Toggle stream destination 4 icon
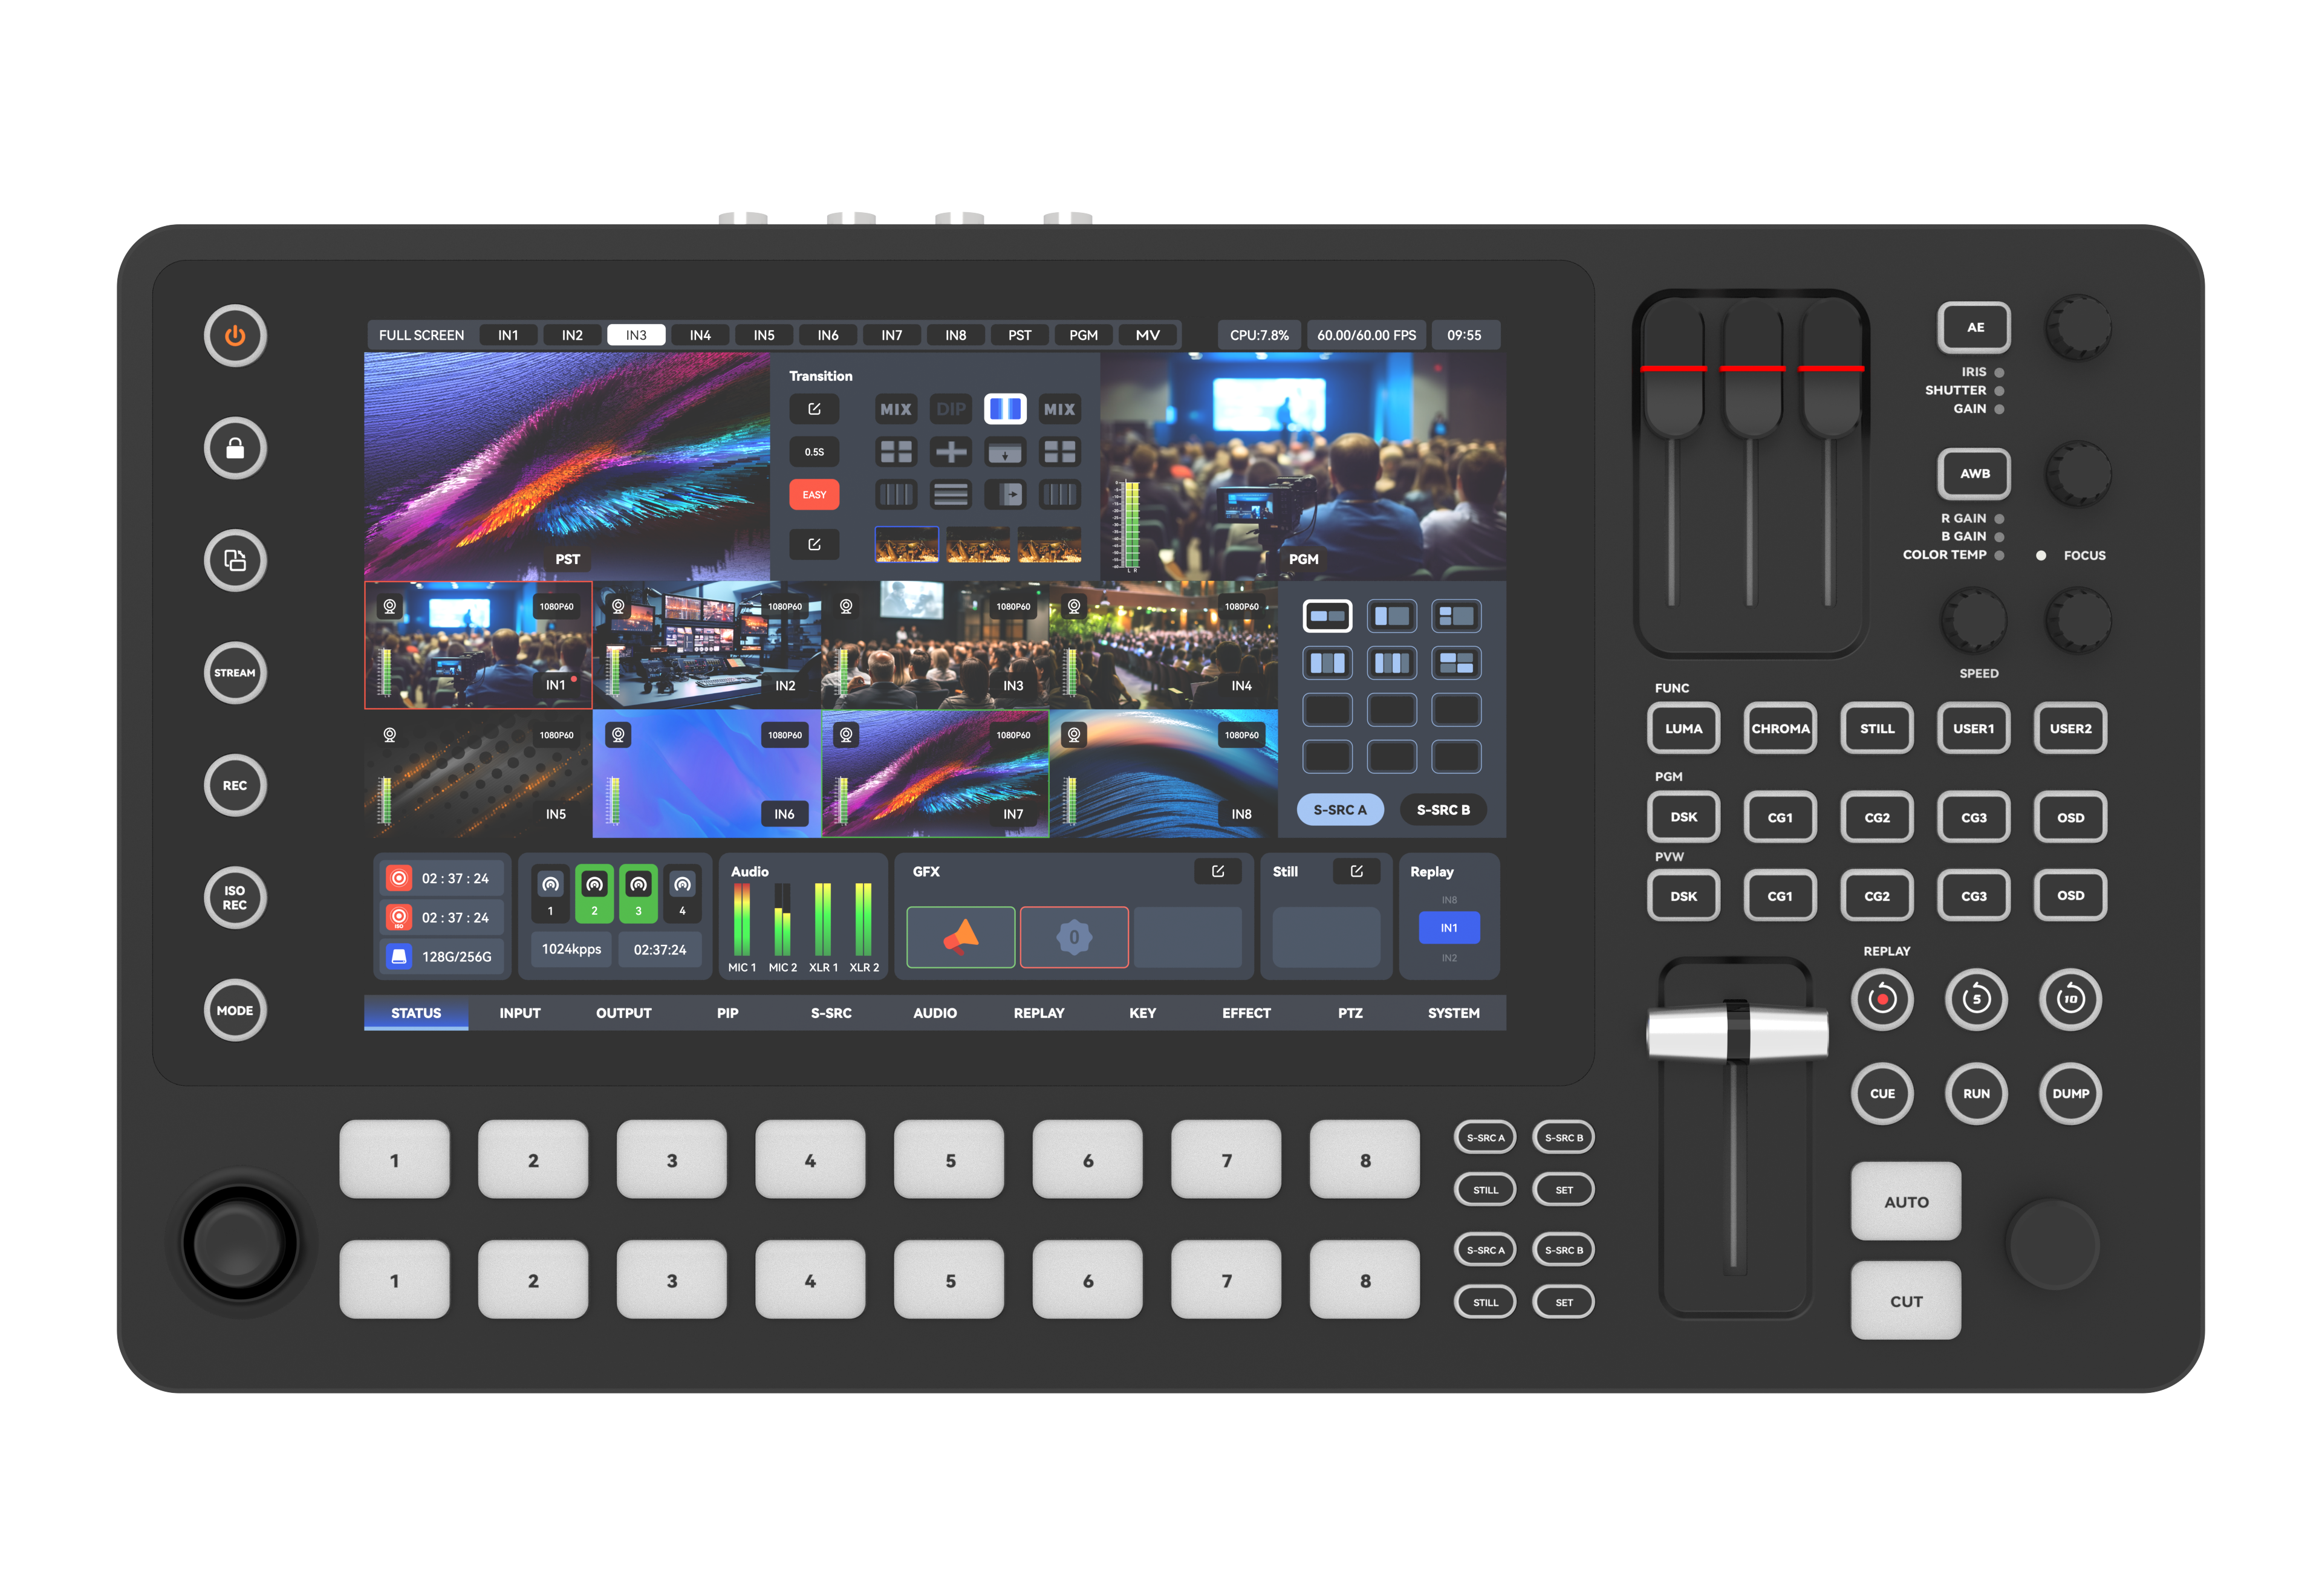This screenshot has width=2322, height=1596. pyautogui.click(x=682, y=893)
